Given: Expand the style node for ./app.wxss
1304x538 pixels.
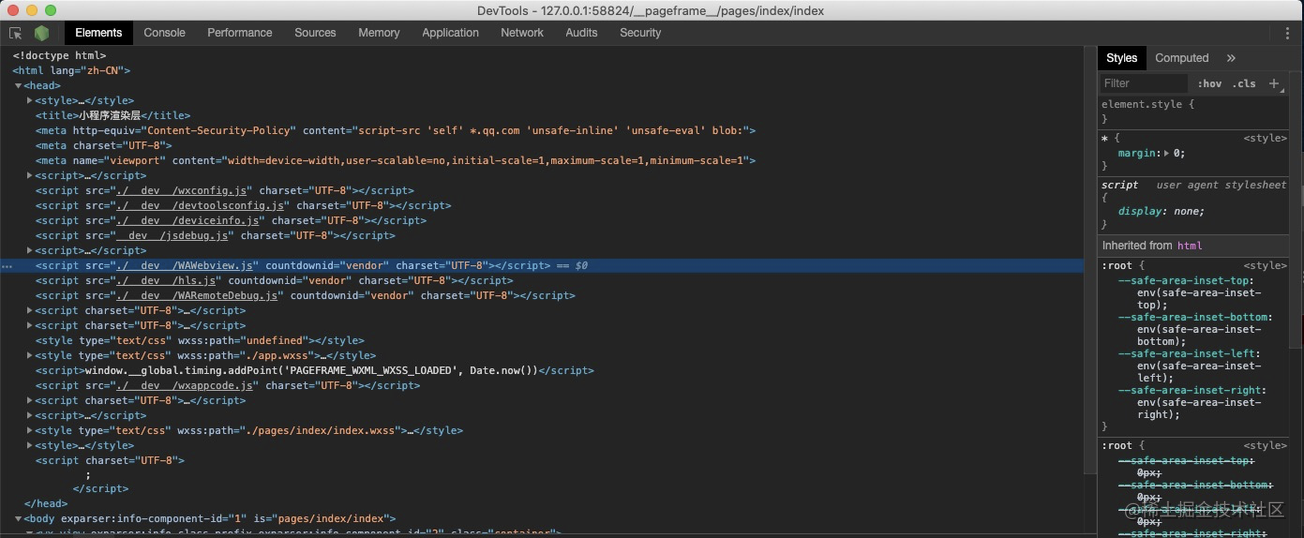Looking at the screenshot, I should tap(30, 356).
